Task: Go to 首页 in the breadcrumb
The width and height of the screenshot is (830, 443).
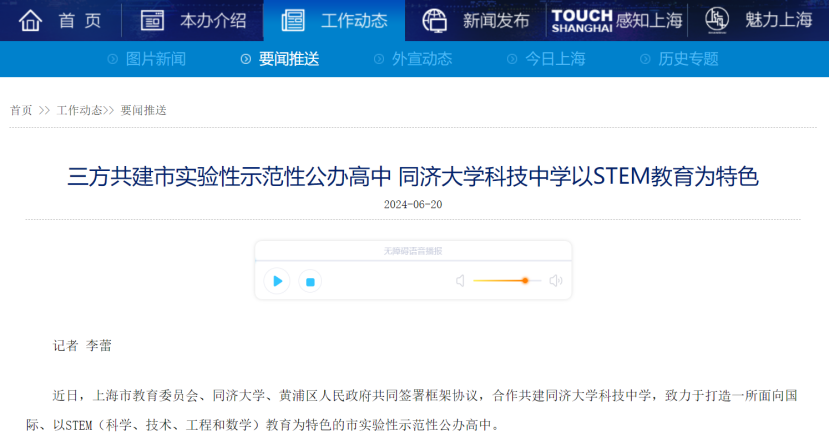Action: [x=21, y=110]
